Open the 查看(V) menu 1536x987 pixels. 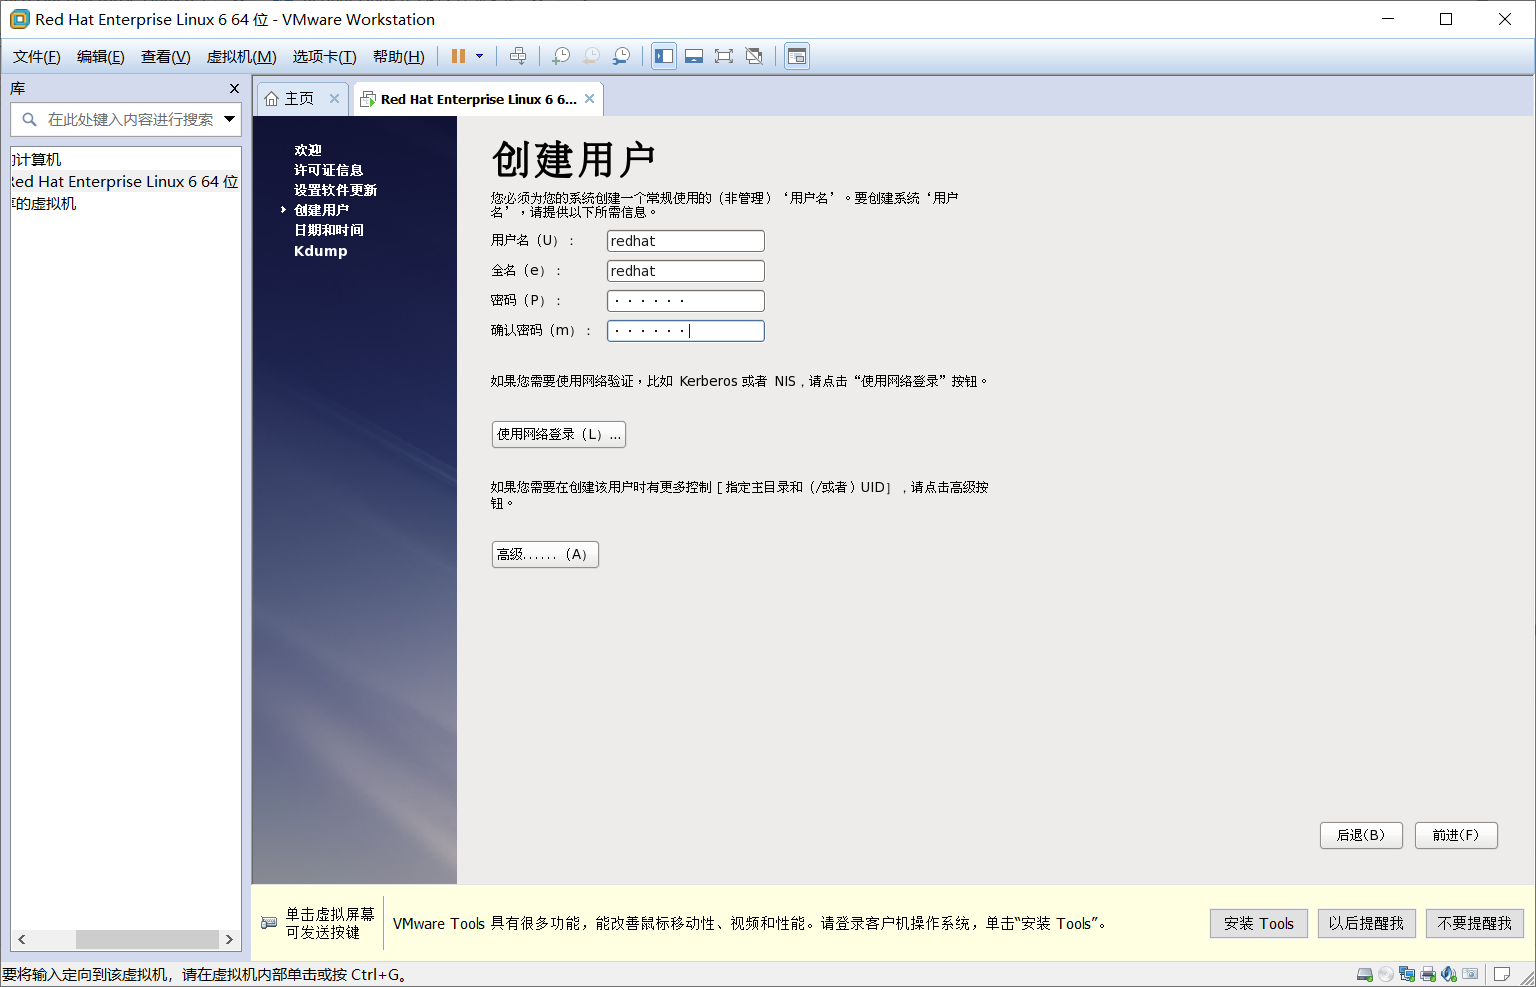click(166, 57)
